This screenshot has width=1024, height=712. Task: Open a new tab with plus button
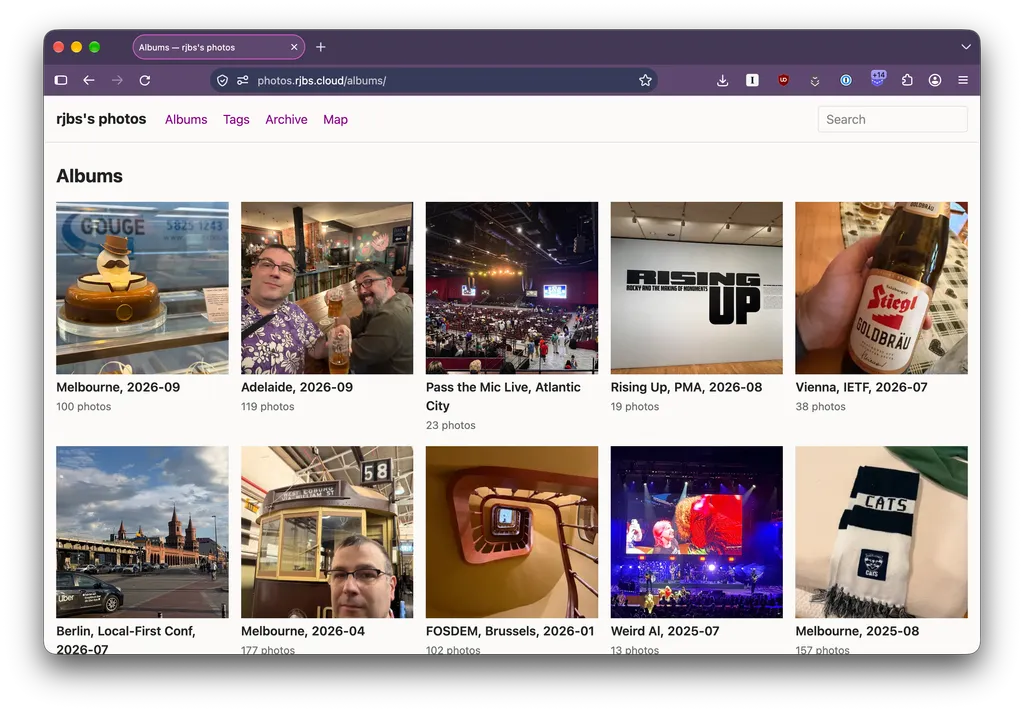tap(321, 47)
